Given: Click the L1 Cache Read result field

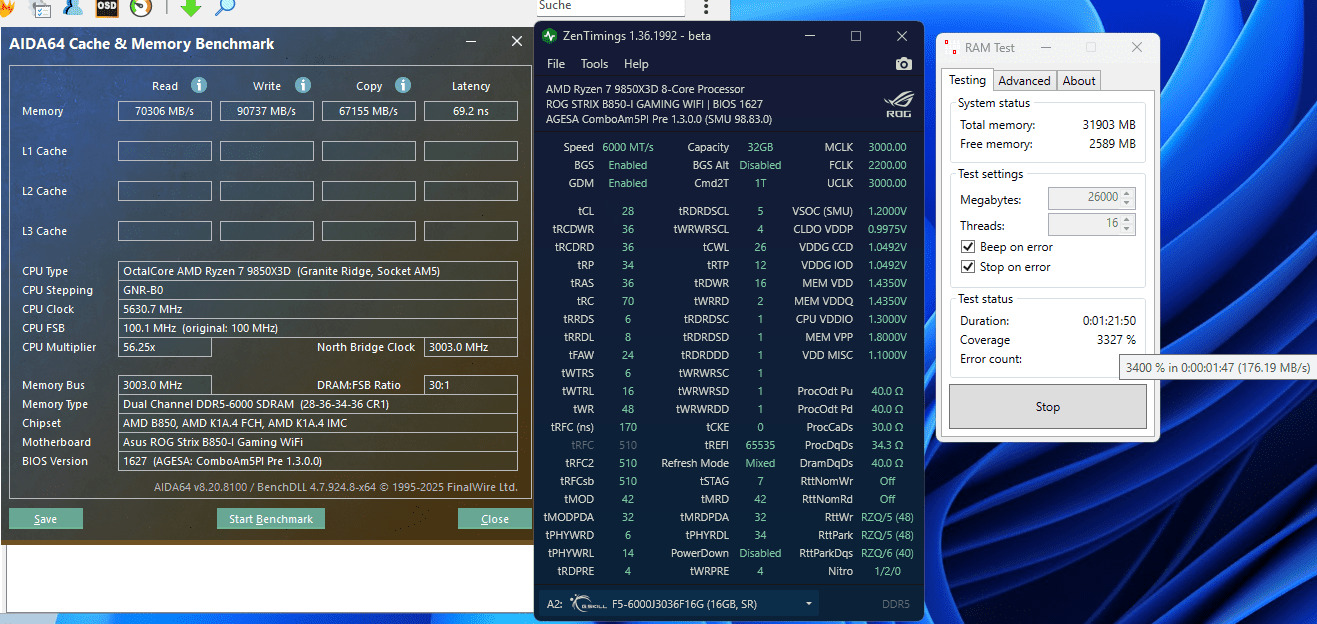Looking at the screenshot, I should pyautogui.click(x=165, y=151).
